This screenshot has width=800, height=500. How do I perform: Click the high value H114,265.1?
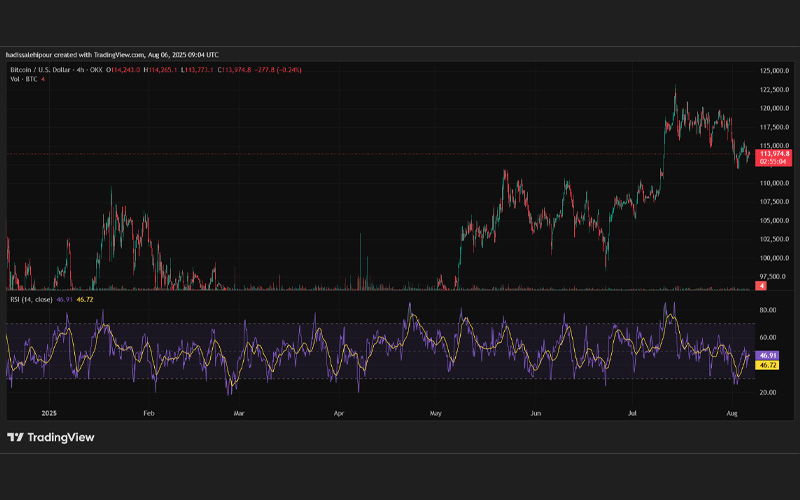(x=161, y=70)
